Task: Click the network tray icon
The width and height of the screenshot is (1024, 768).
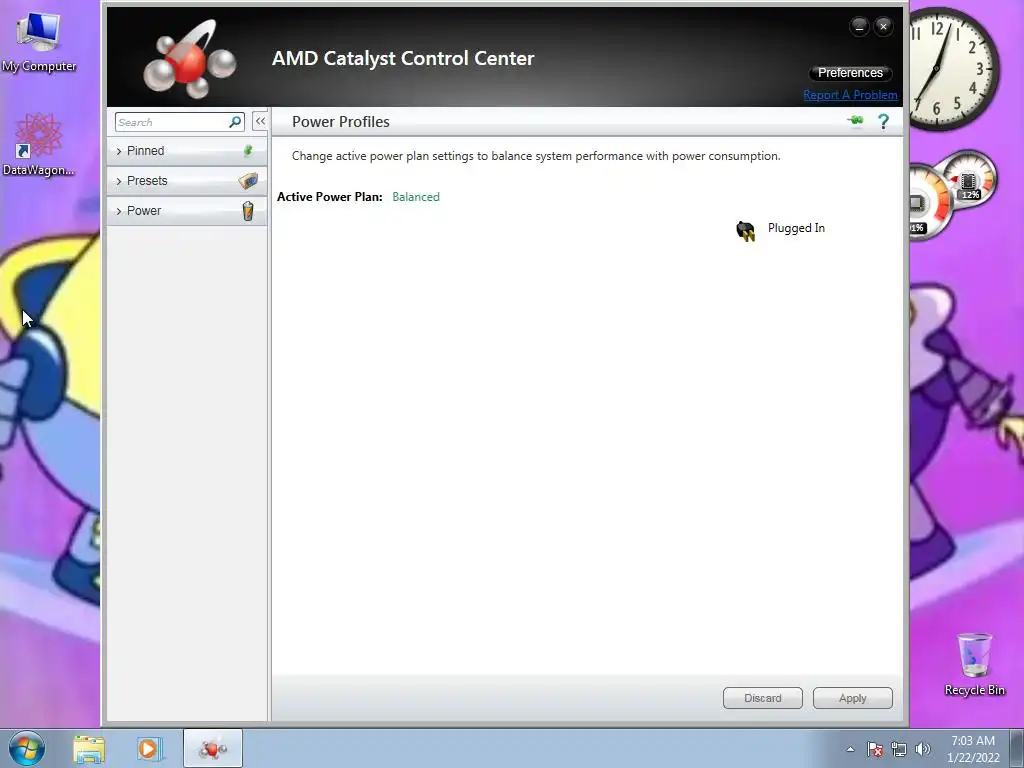Action: click(899, 749)
